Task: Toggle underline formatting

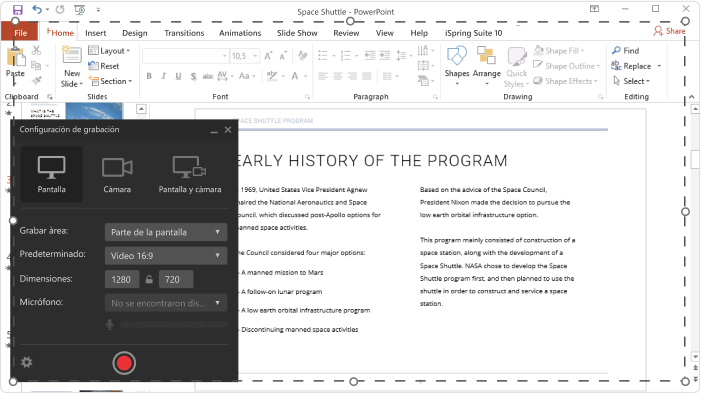Action: [x=178, y=76]
